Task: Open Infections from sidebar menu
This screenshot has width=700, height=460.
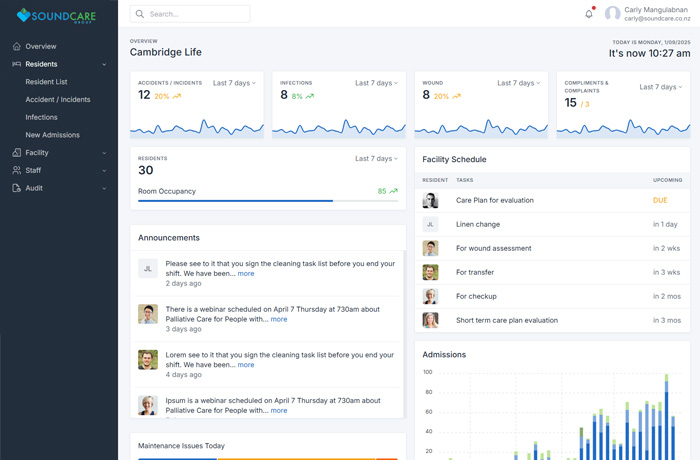Action: point(42,117)
